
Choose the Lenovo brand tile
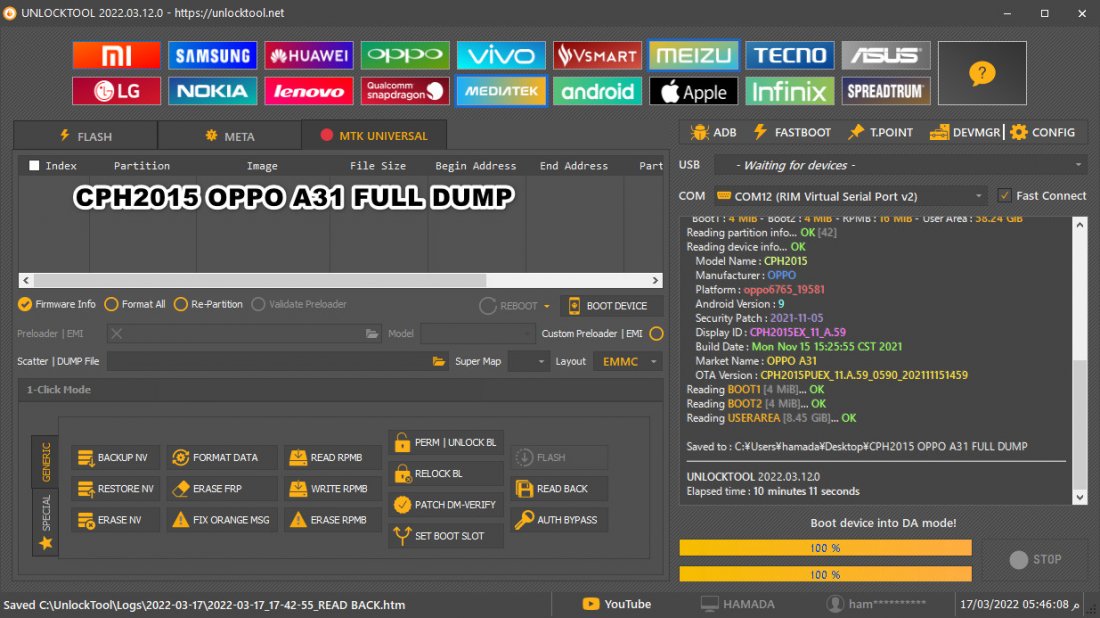309,91
